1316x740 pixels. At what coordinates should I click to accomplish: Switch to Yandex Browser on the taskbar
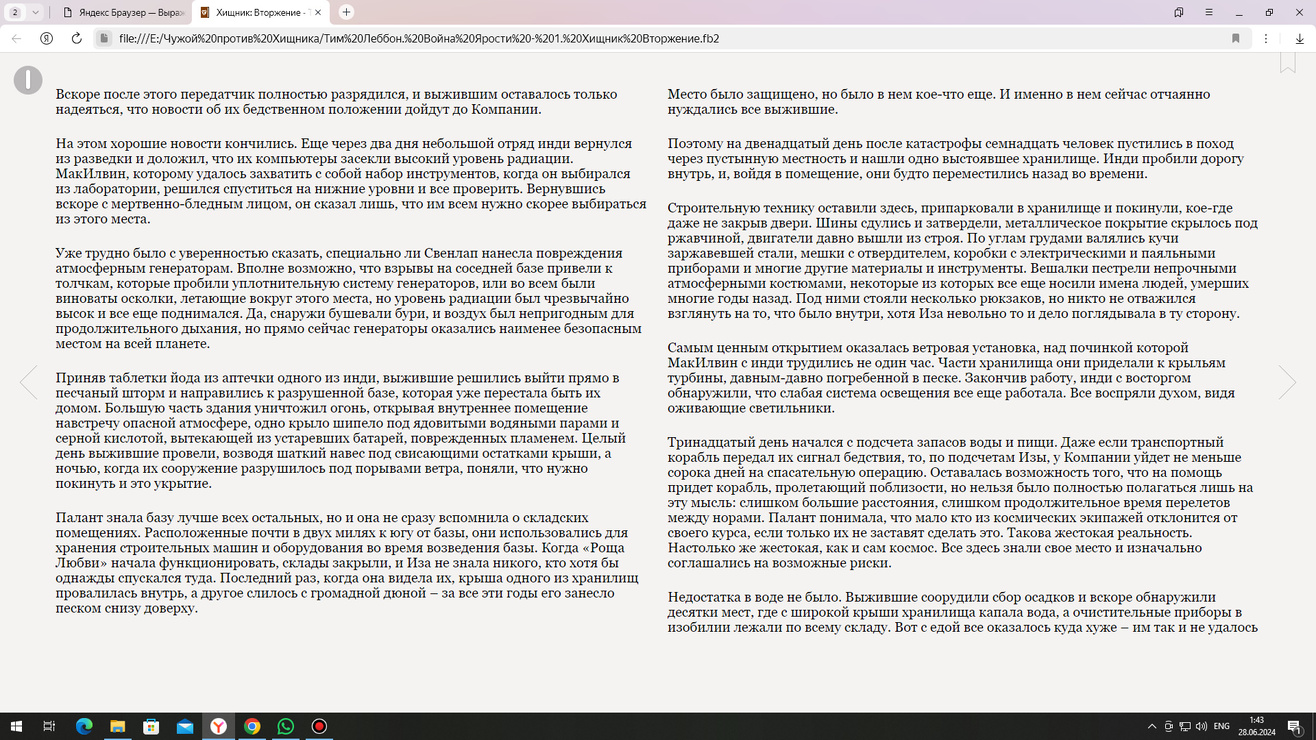pos(218,727)
